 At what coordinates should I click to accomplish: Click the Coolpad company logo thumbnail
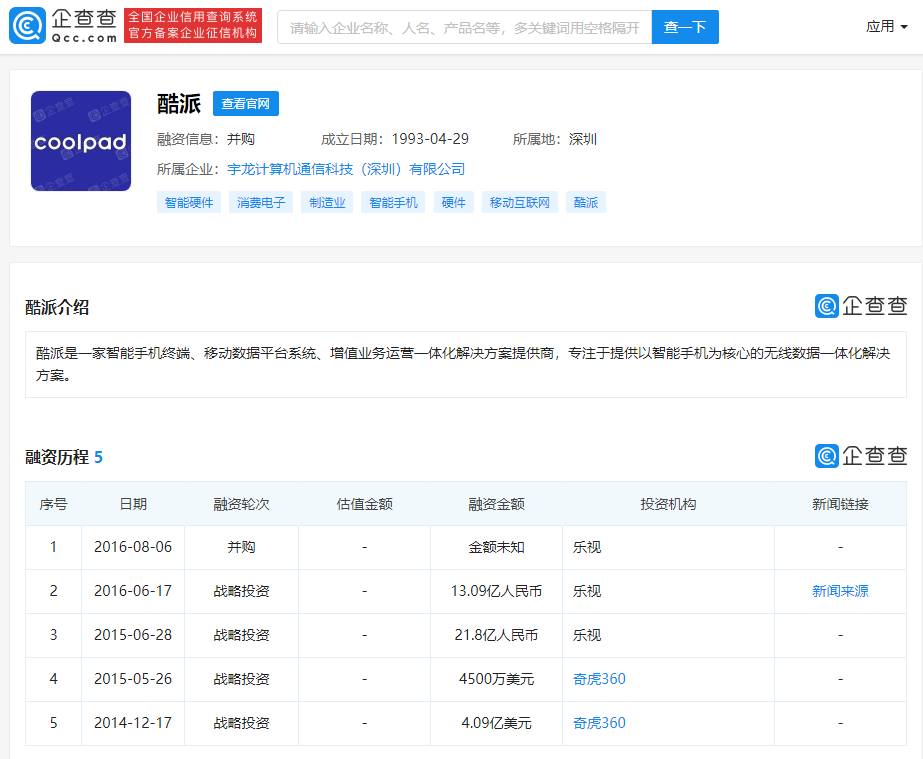click(81, 141)
